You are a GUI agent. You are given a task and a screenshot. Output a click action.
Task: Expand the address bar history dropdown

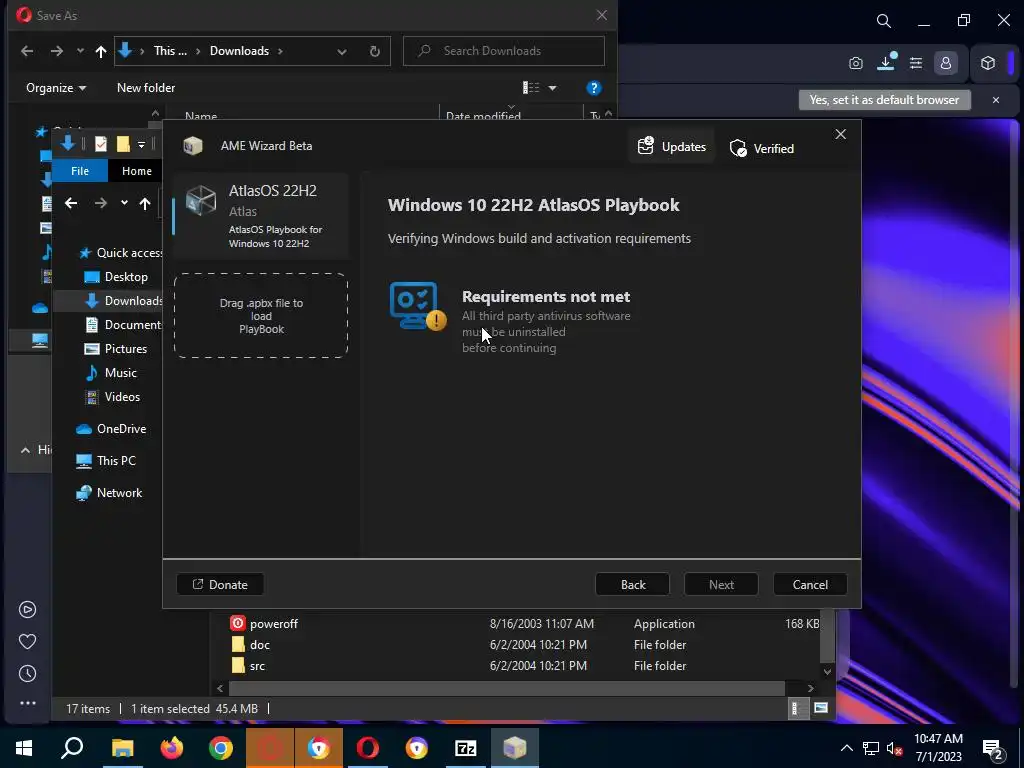(x=342, y=51)
